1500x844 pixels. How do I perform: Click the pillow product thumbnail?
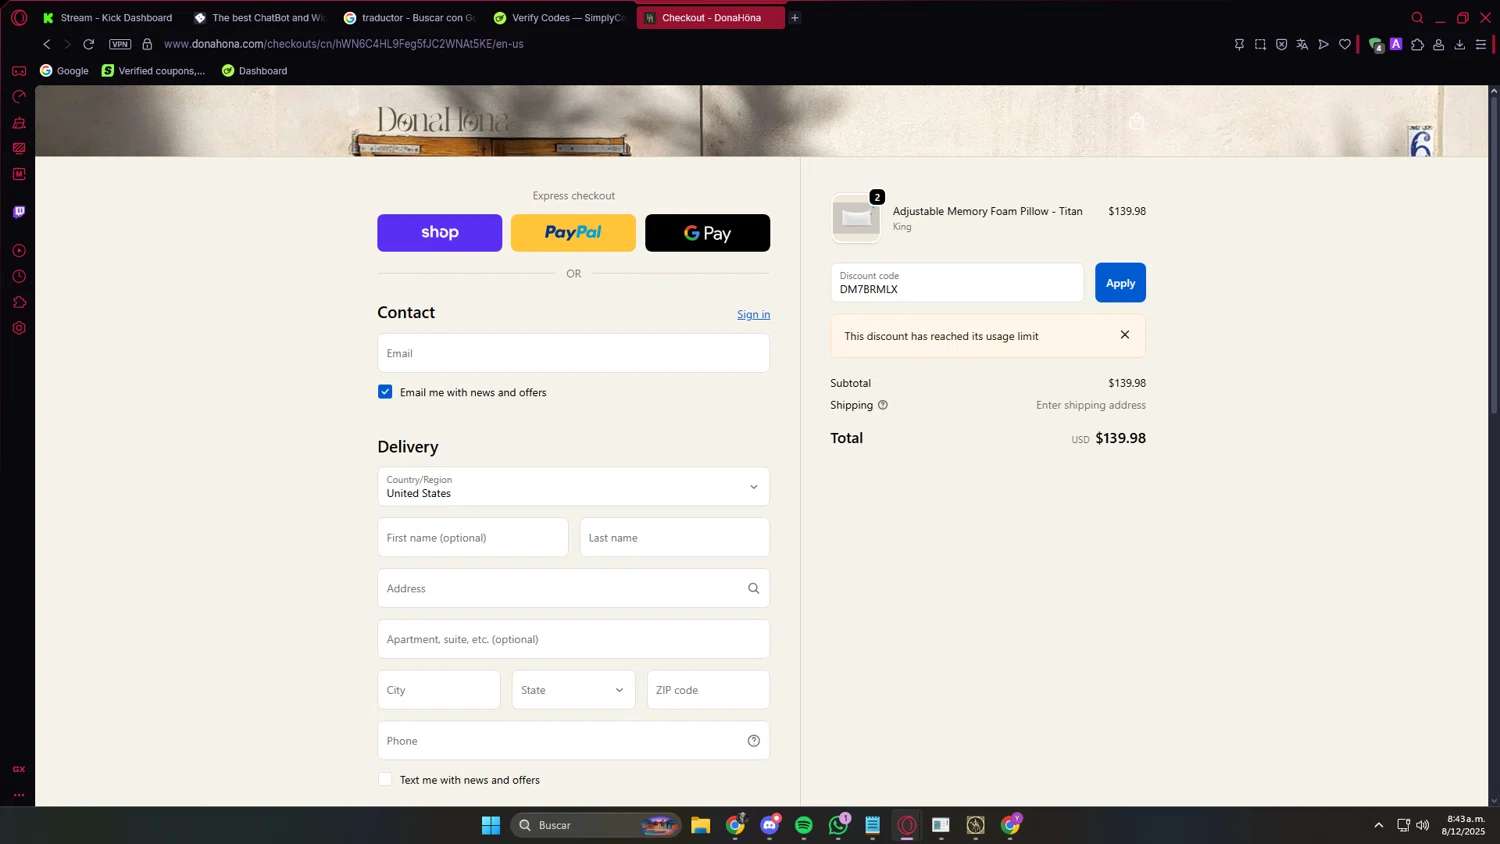point(856,218)
